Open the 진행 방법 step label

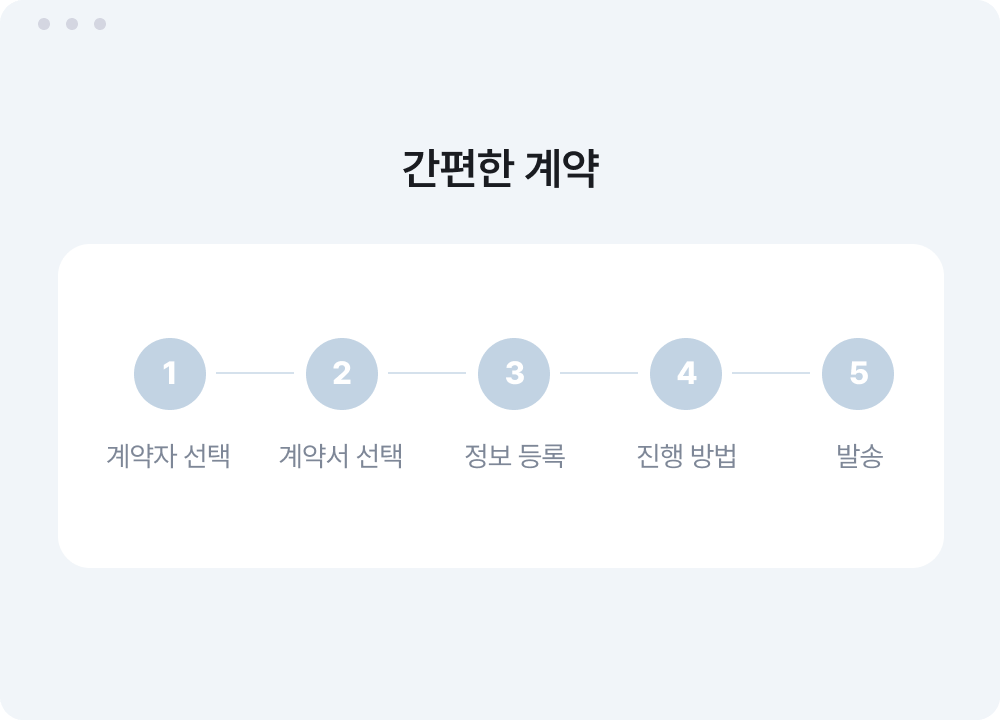click(686, 456)
